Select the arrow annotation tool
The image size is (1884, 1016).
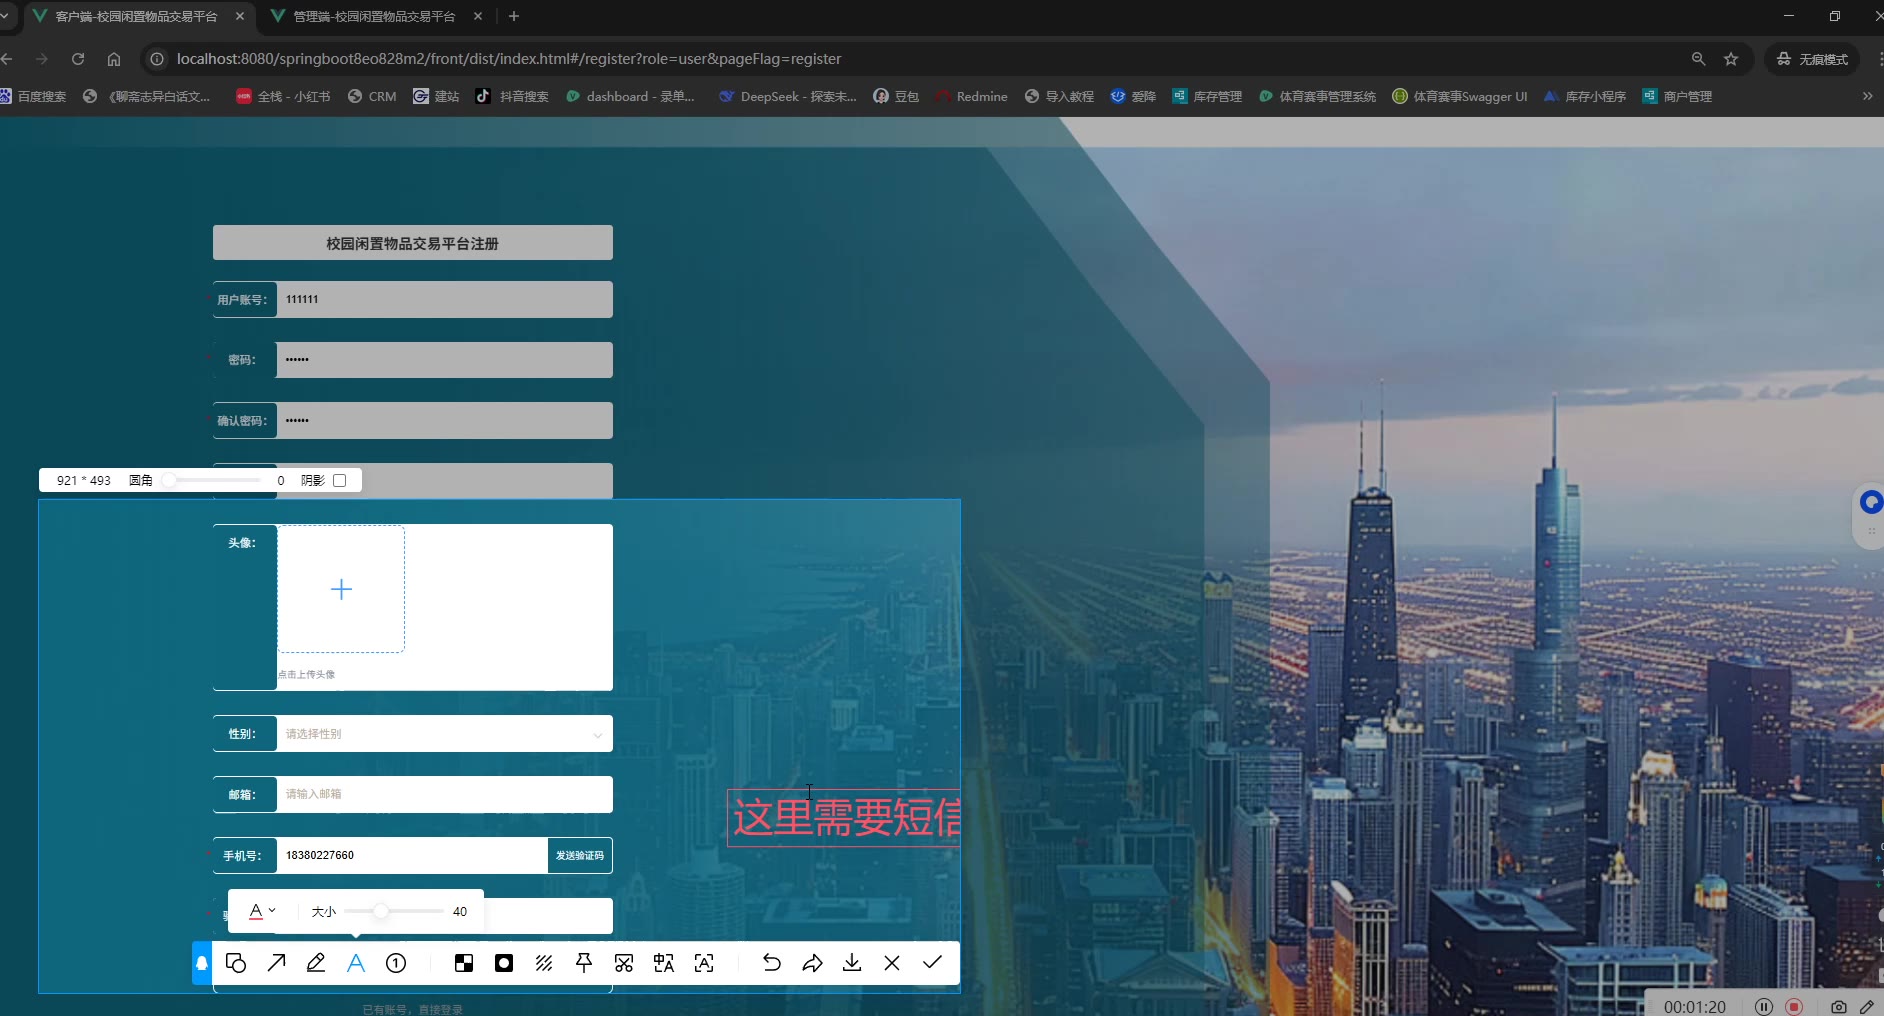coord(277,963)
